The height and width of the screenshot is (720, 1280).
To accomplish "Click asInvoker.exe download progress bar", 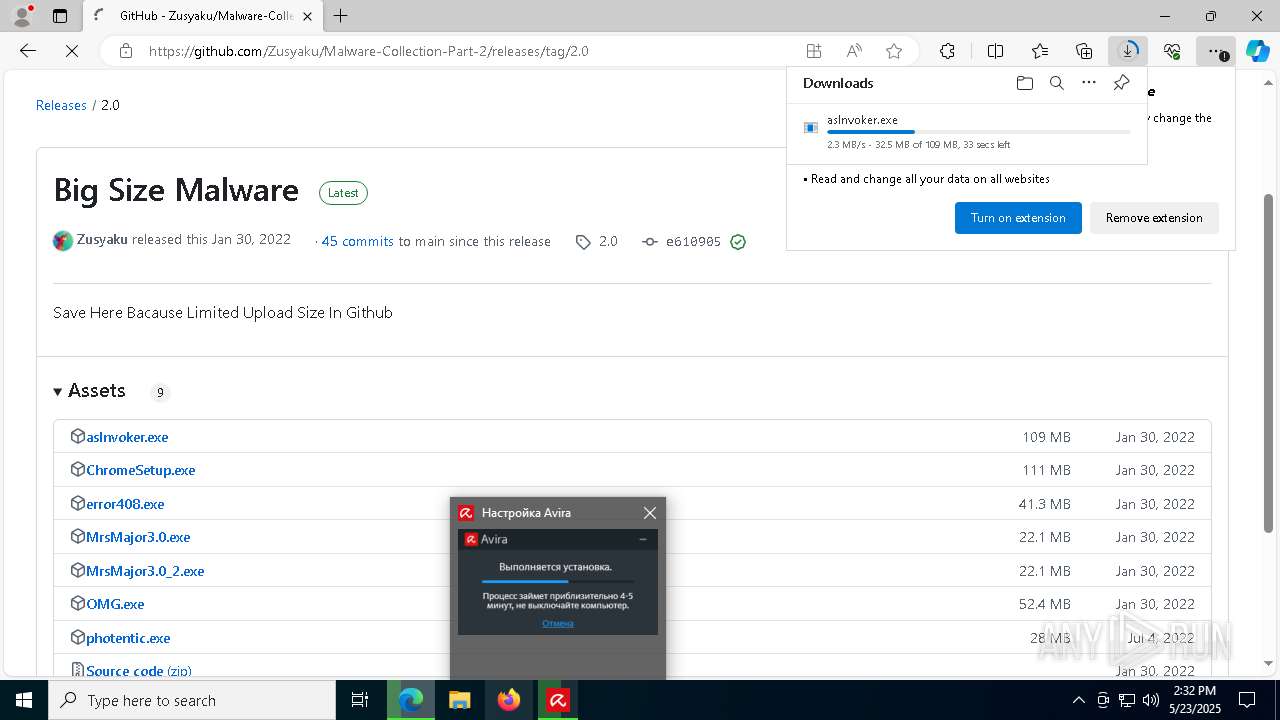I will (979, 132).
